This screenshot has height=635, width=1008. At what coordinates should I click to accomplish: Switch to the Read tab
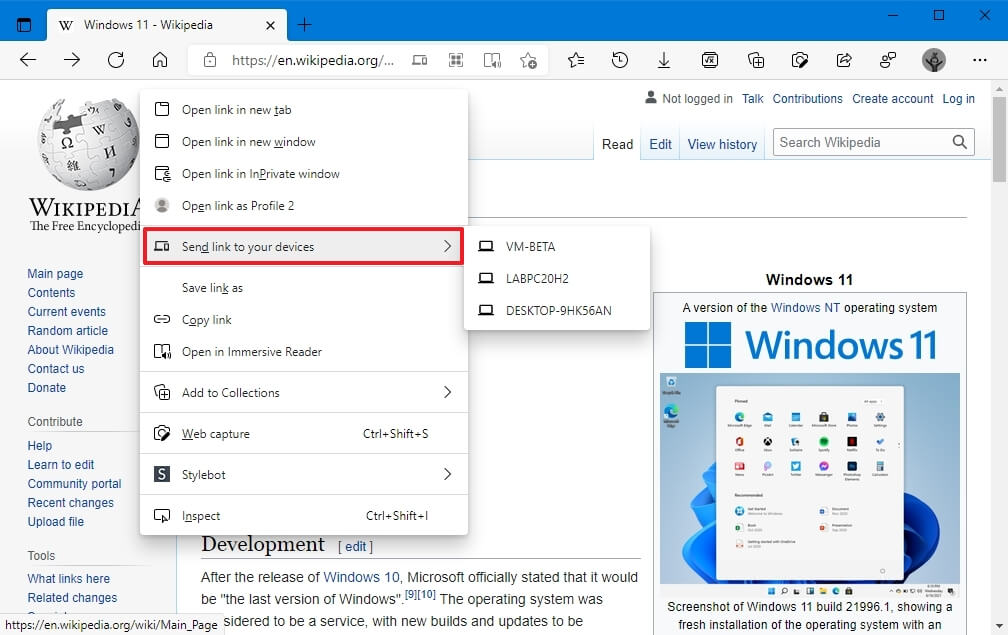tap(617, 145)
